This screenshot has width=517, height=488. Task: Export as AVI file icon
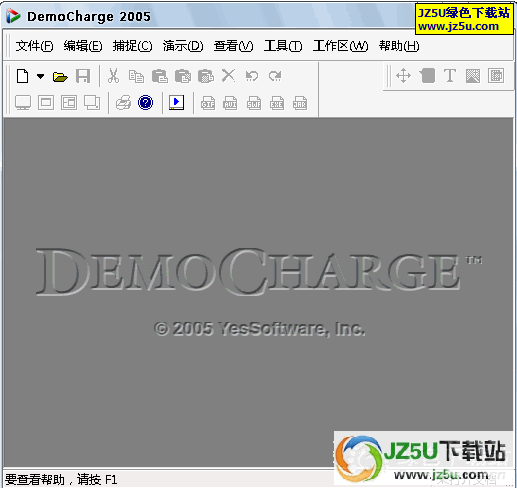click(230, 103)
